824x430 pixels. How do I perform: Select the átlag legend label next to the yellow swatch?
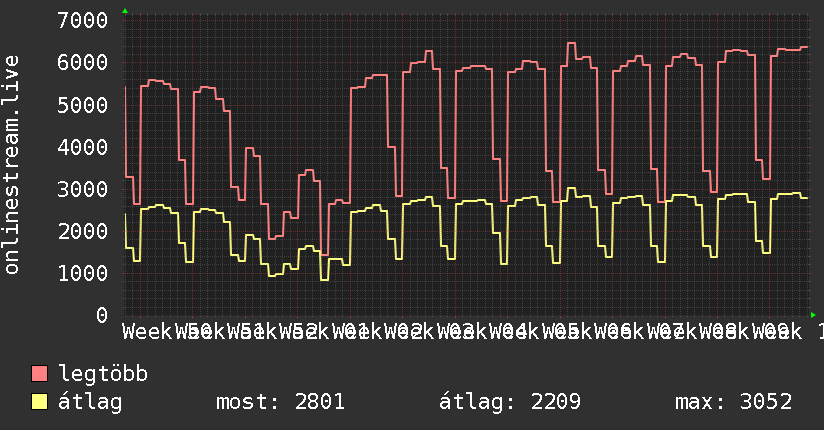pyautogui.click(x=90, y=402)
